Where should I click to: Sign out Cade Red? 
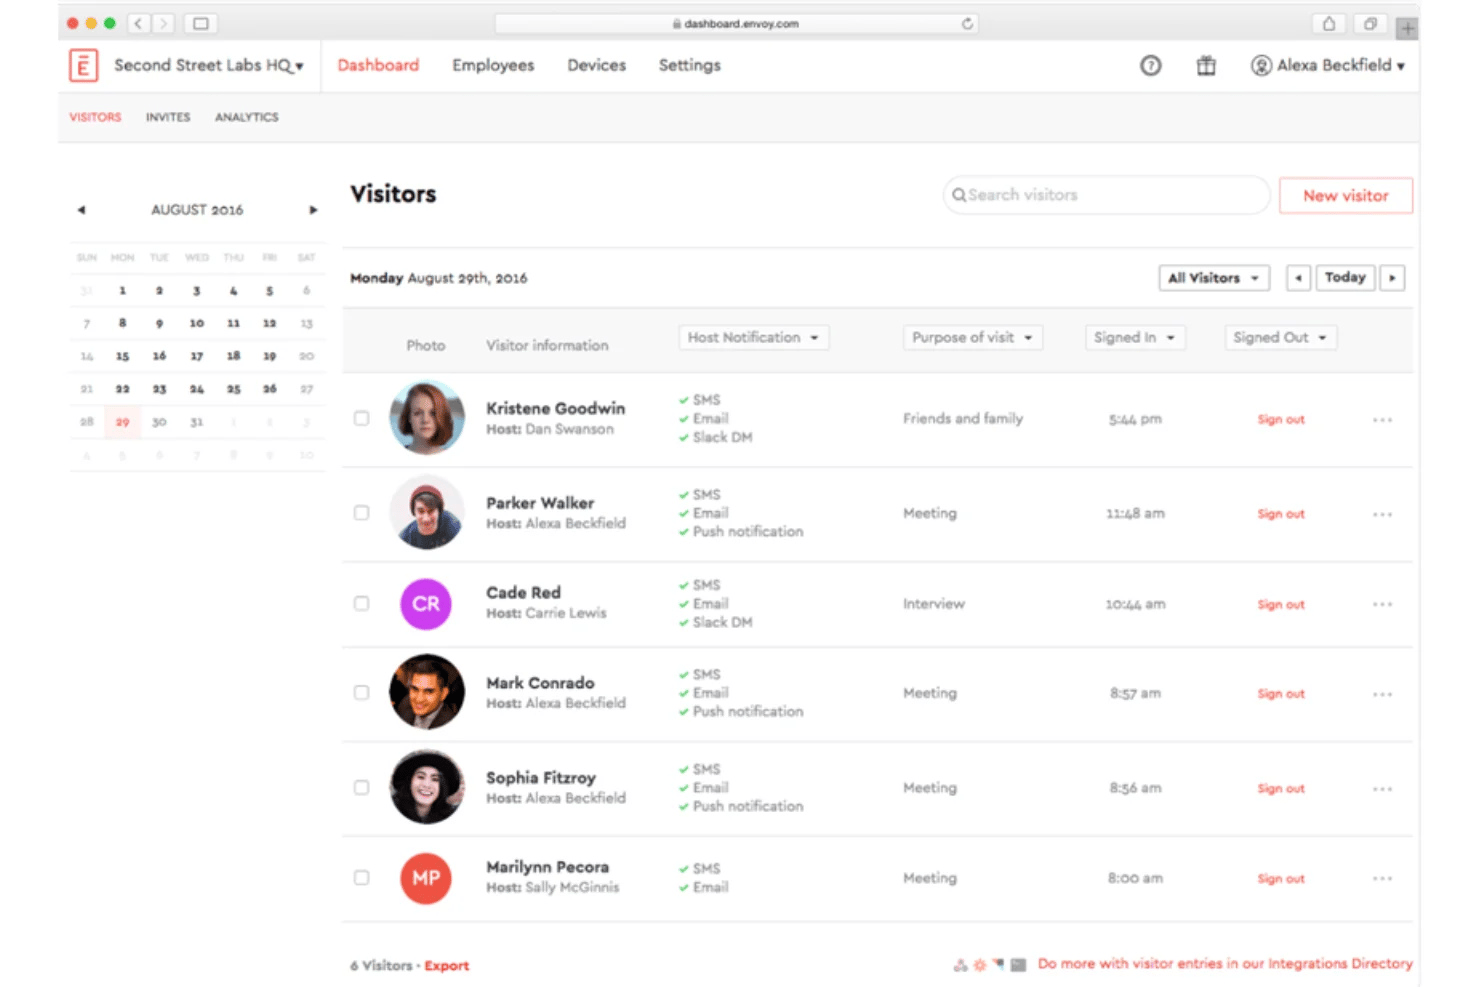(1281, 605)
